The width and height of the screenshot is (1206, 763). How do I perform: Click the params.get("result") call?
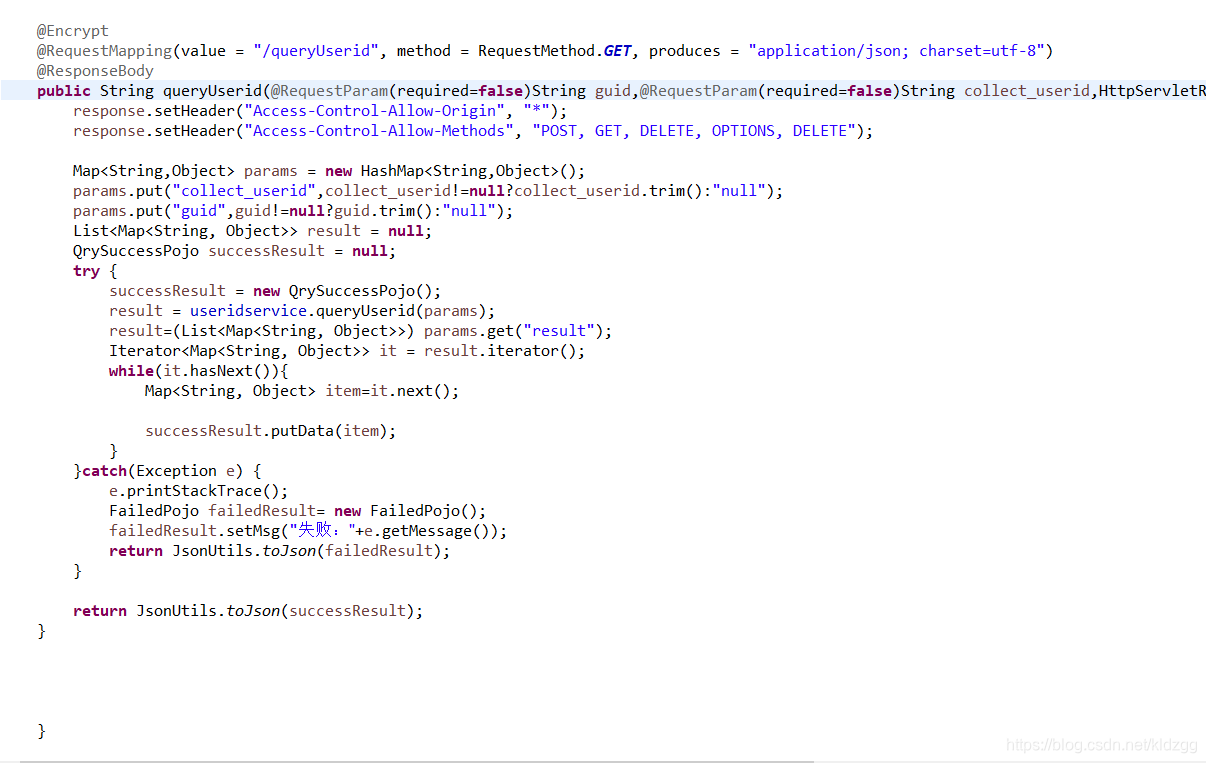(514, 331)
